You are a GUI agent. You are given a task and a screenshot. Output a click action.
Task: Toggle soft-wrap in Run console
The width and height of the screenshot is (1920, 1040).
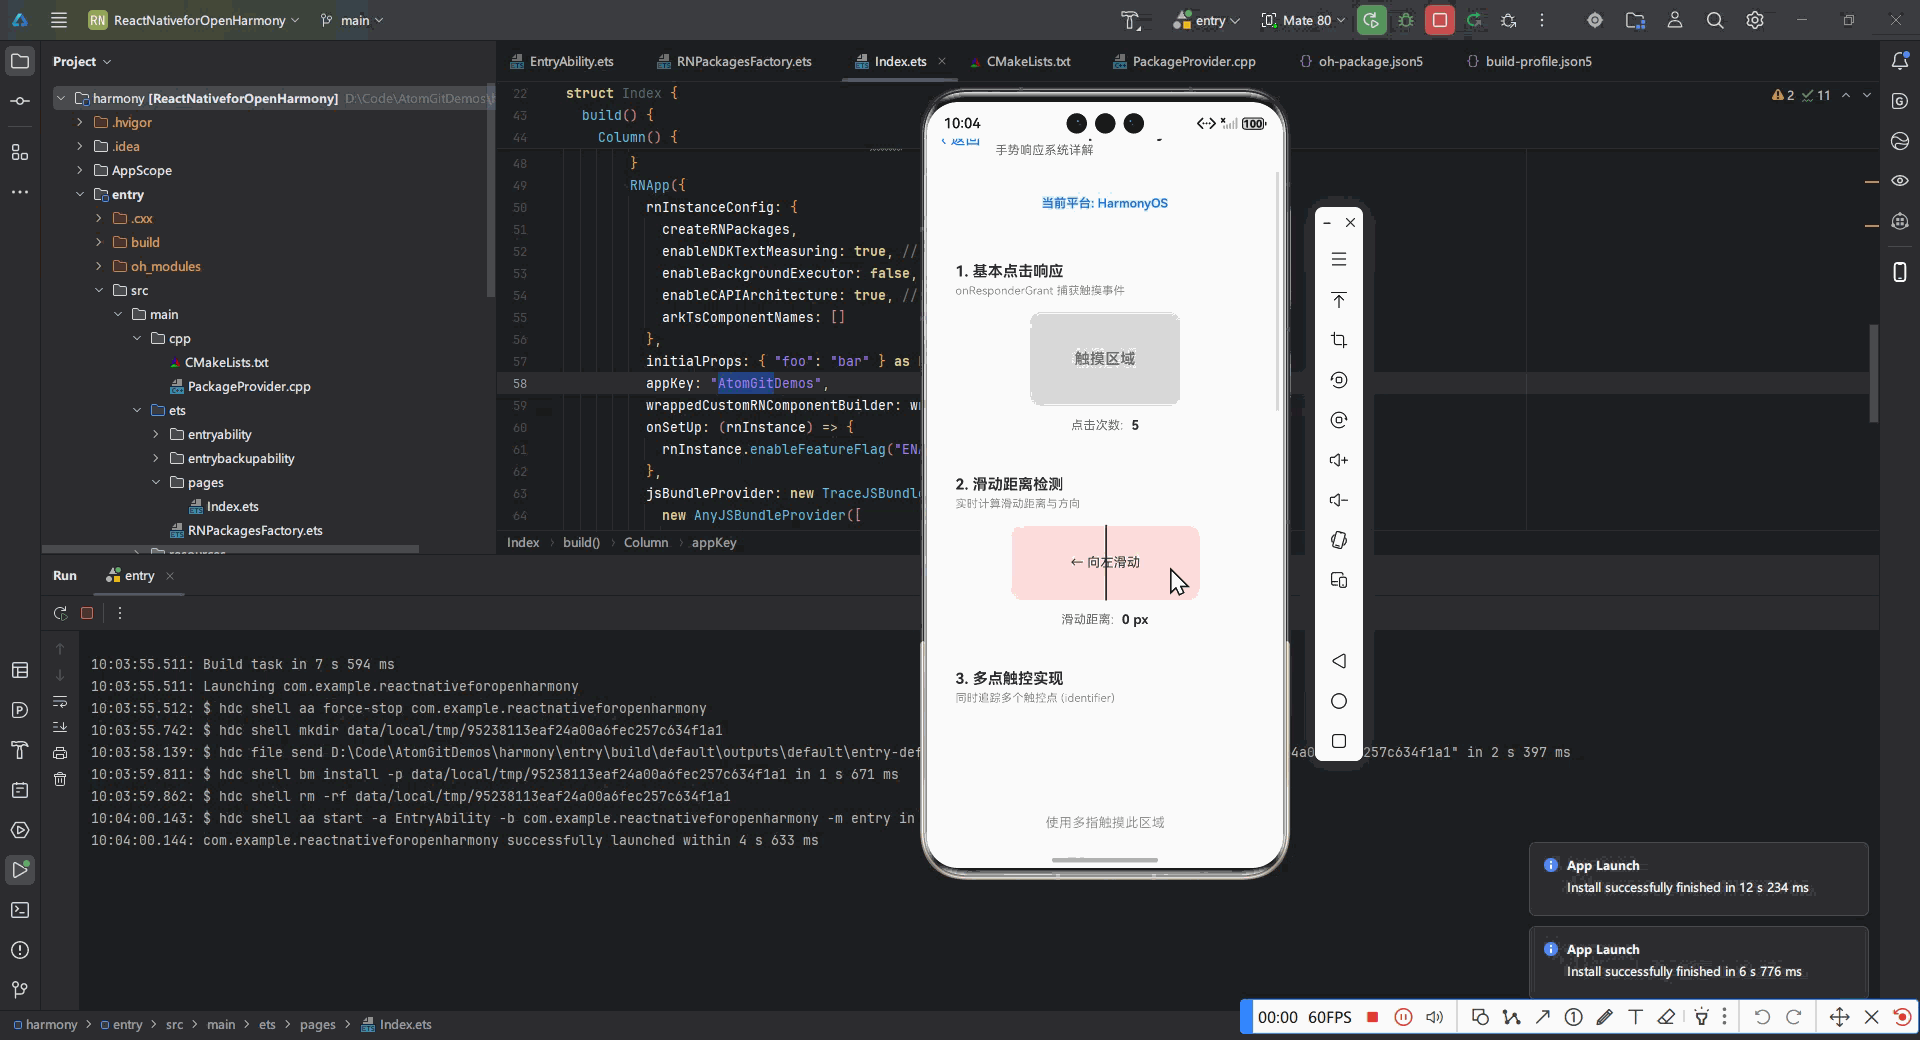(60, 701)
